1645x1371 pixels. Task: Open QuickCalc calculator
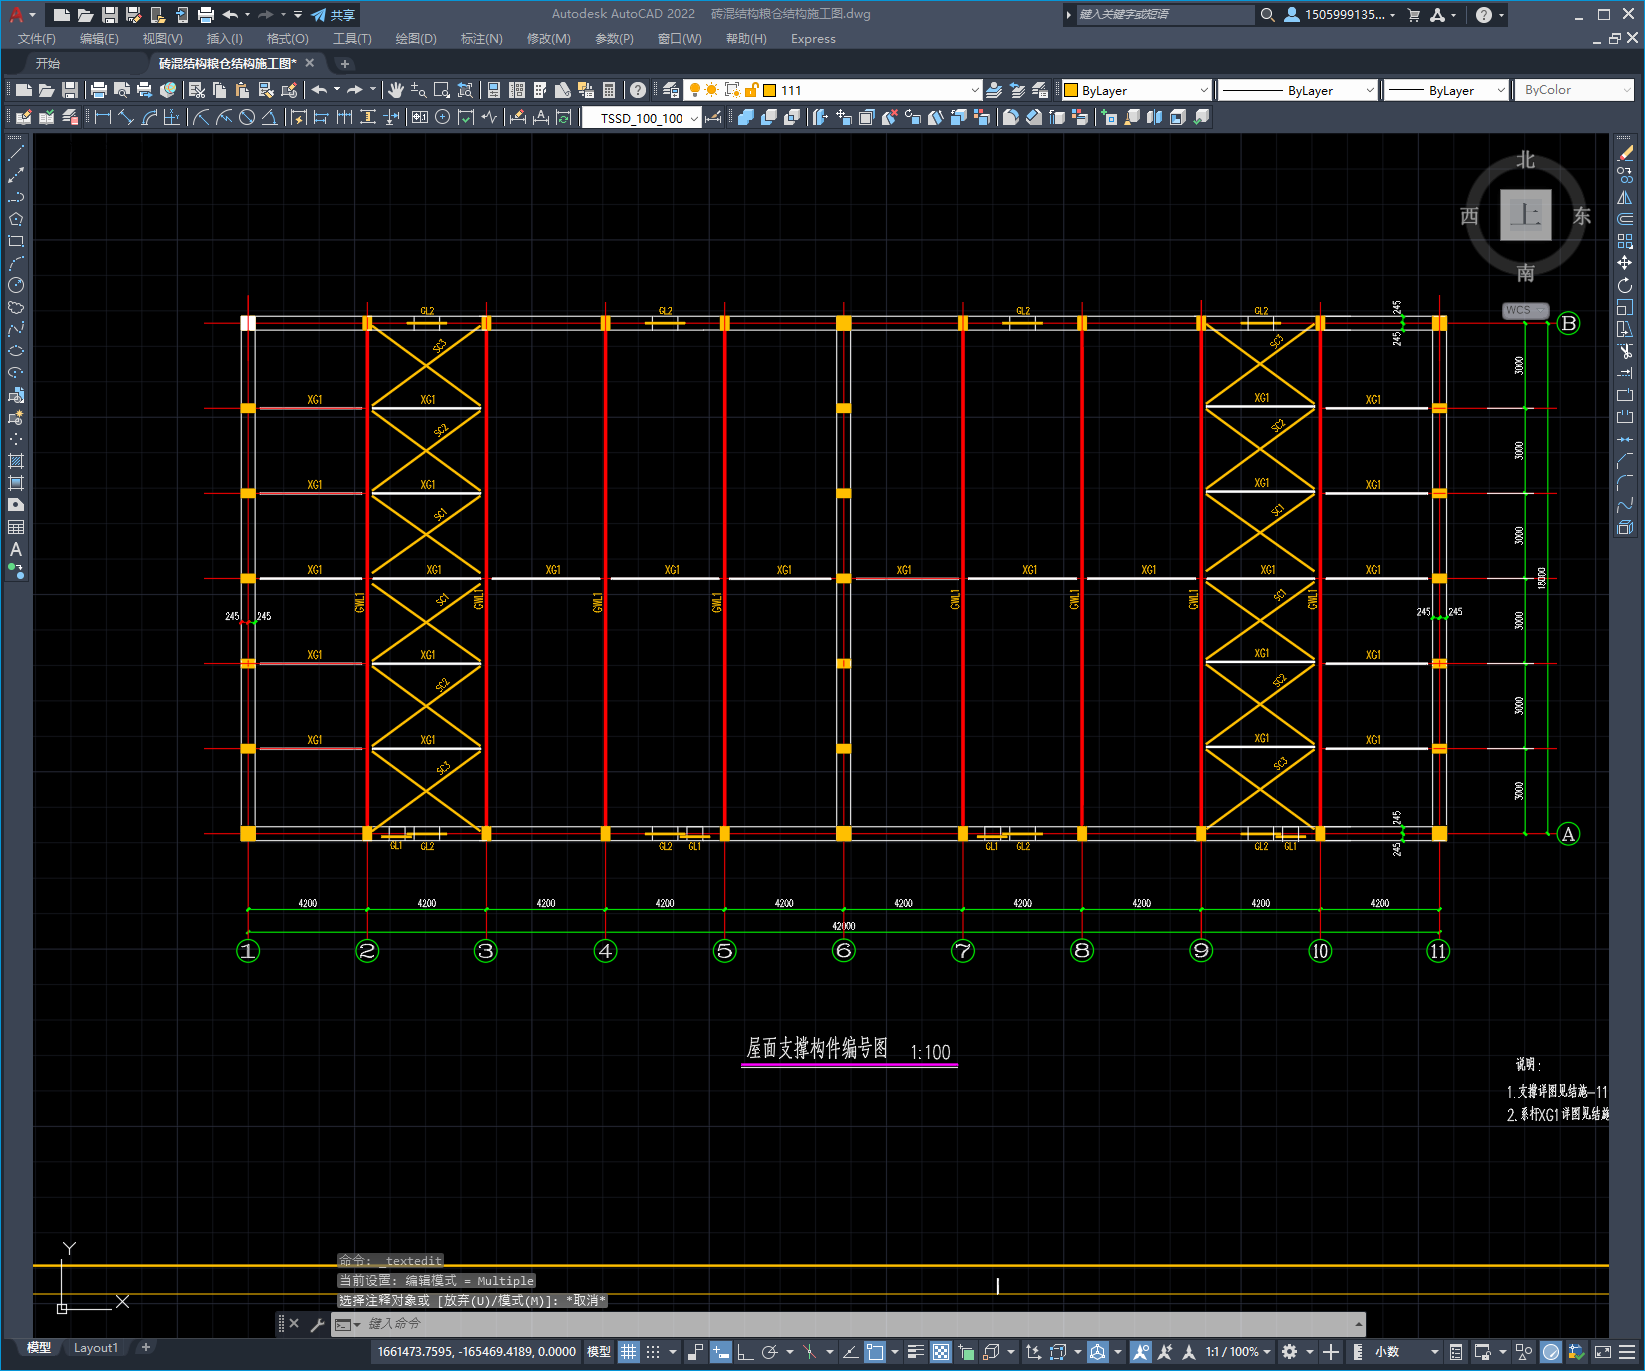pyautogui.click(x=609, y=90)
